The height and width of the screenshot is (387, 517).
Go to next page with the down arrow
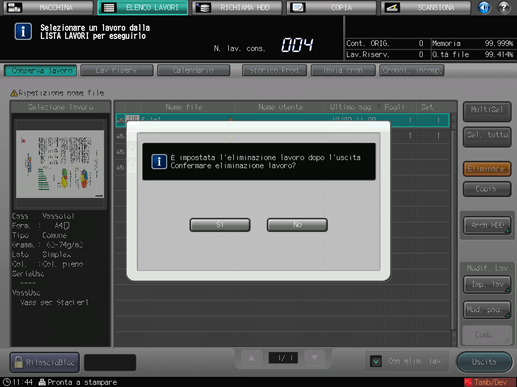(314, 358)
